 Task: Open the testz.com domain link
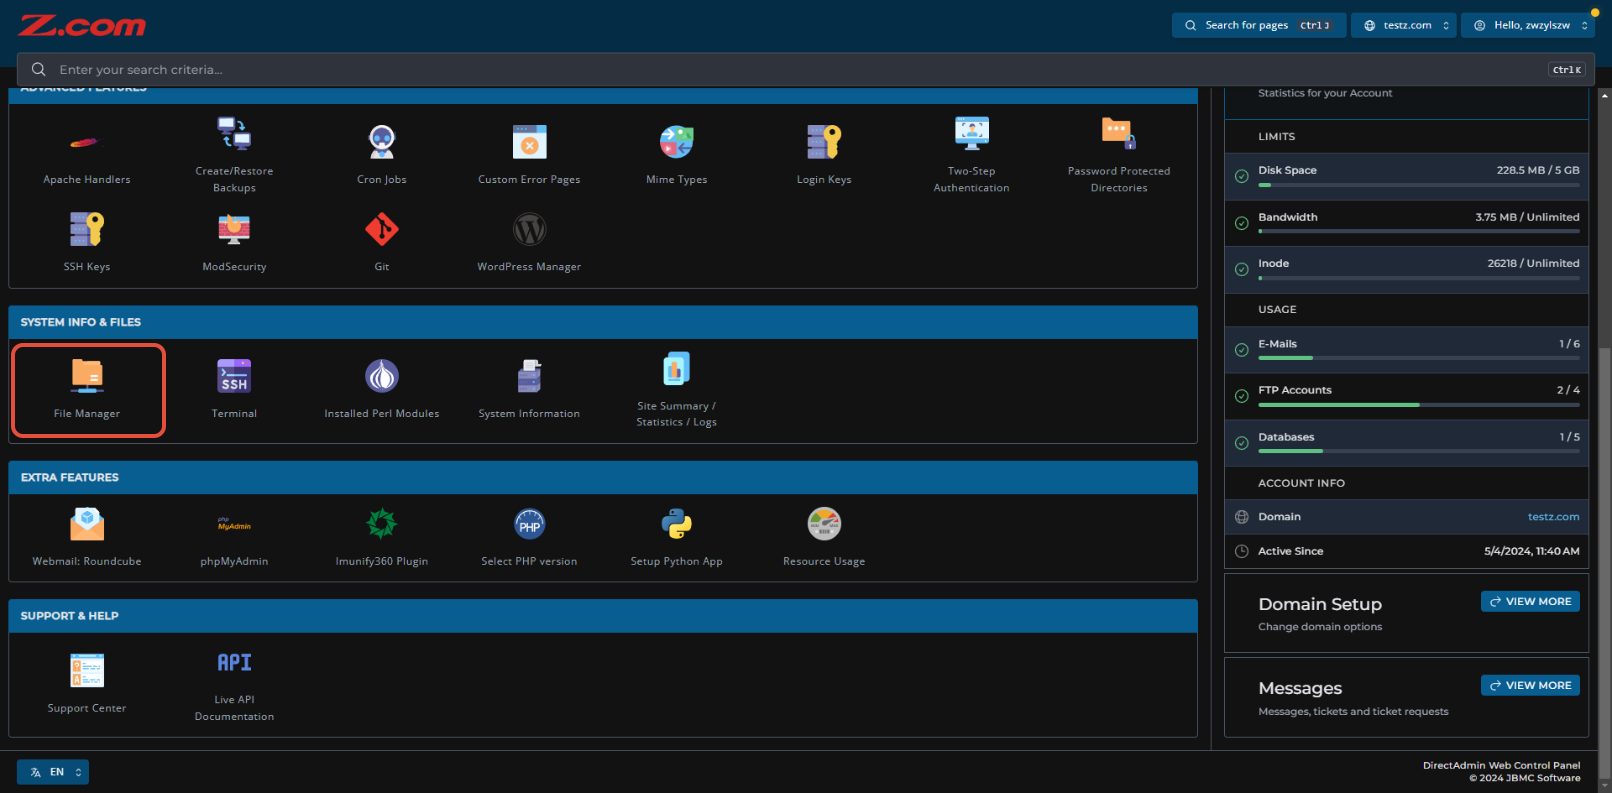pos(1553,517)
